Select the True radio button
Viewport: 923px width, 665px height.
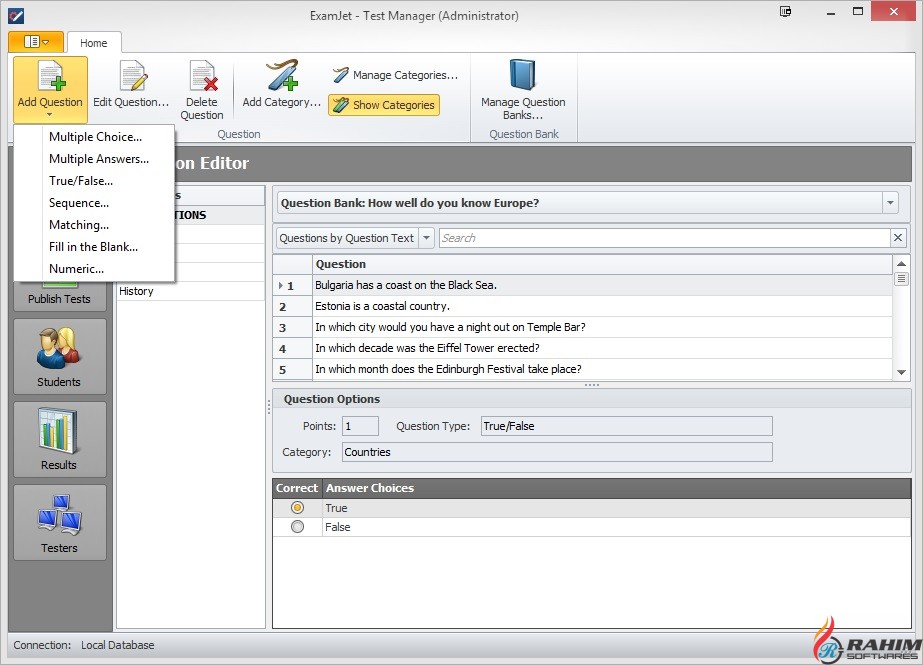[x=297, y=507]
